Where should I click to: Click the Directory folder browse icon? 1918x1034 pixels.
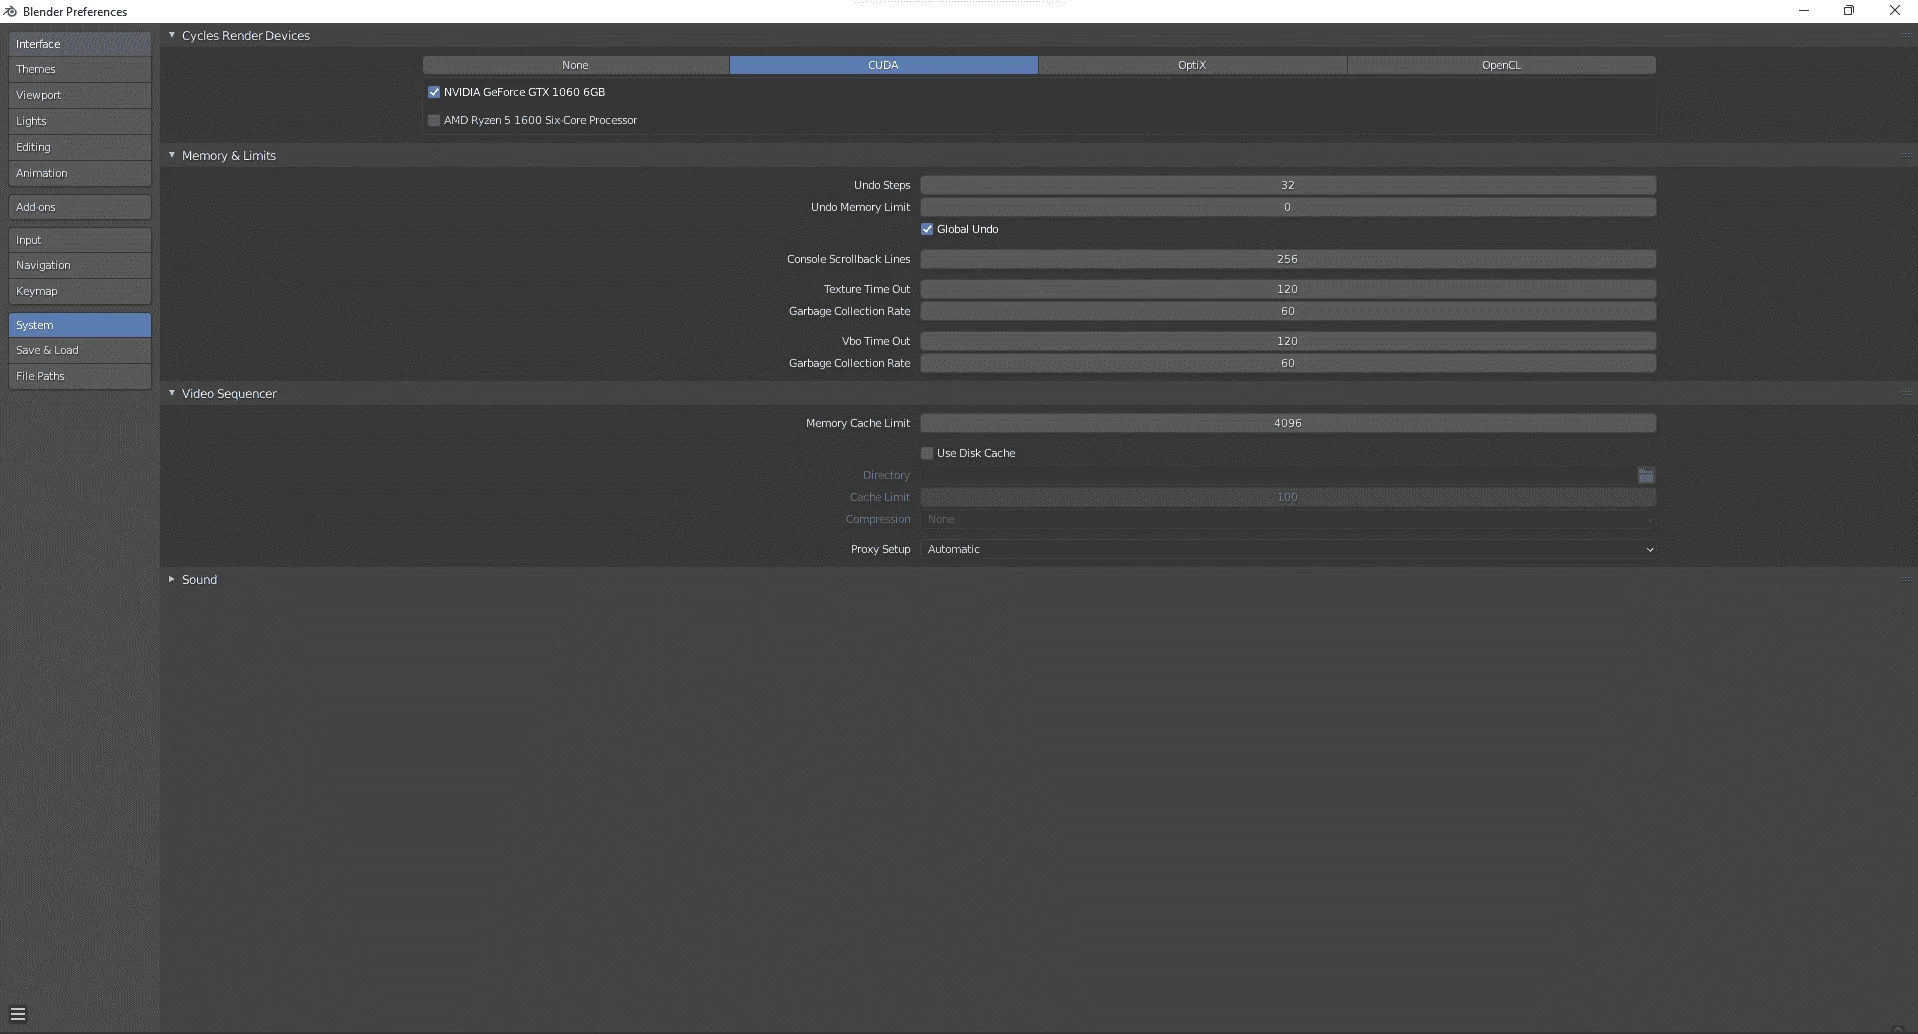point(1646,475)
